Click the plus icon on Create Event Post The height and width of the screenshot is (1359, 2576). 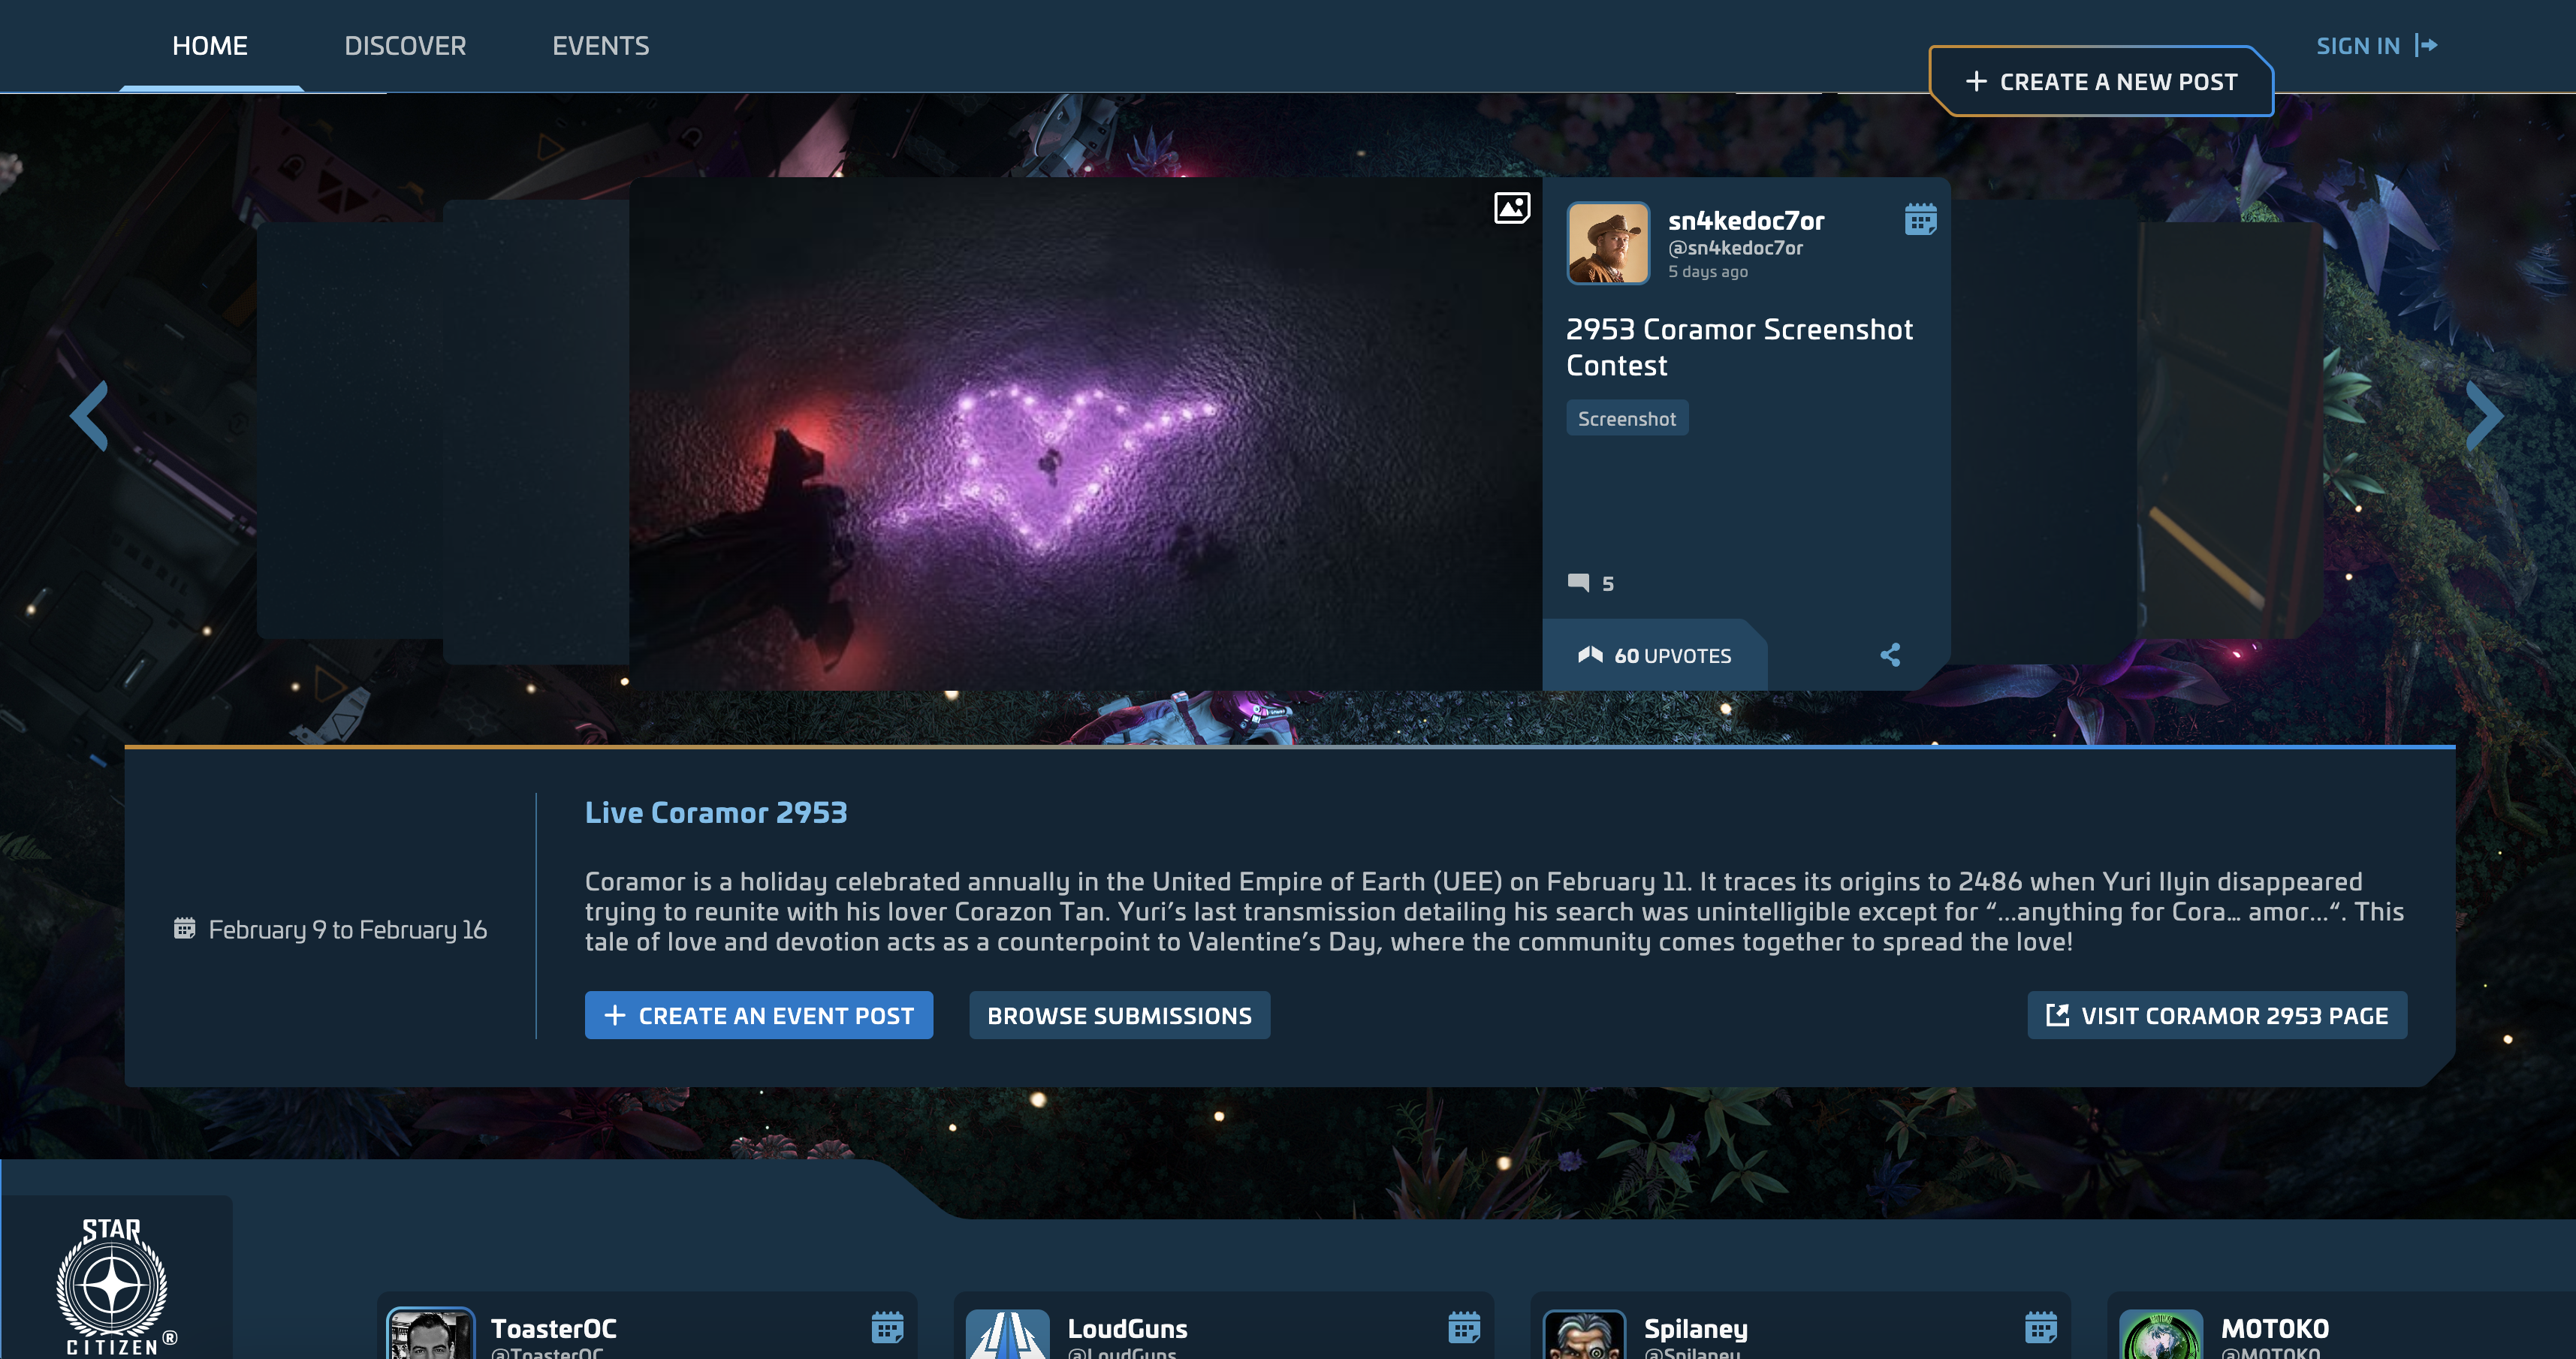click(615, 1015)
